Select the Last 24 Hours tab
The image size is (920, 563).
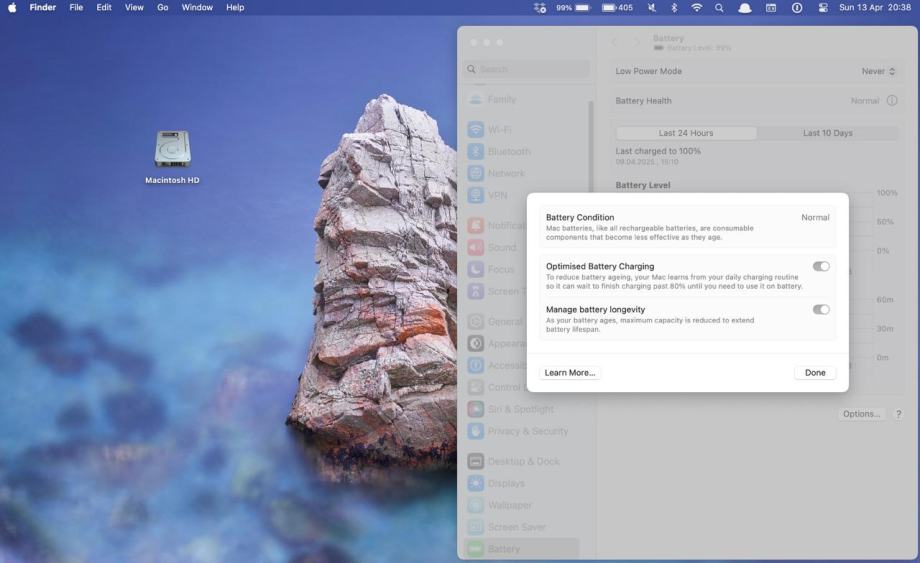coord(686,133)
